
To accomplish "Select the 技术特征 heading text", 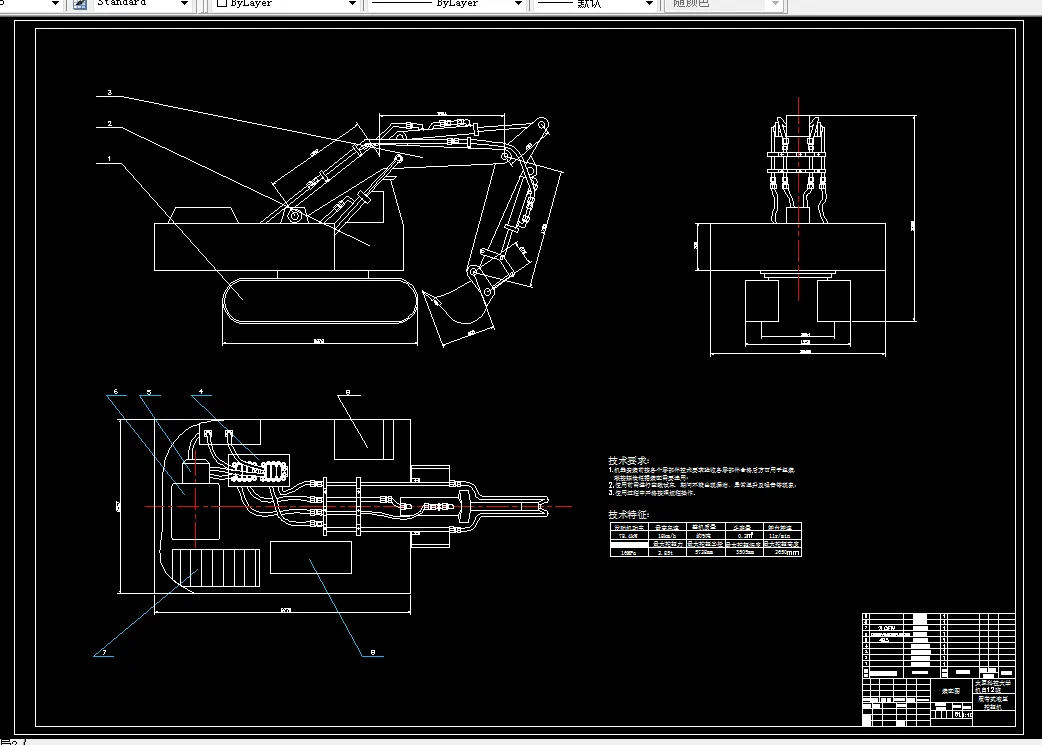I will click(x=628, y=514).
